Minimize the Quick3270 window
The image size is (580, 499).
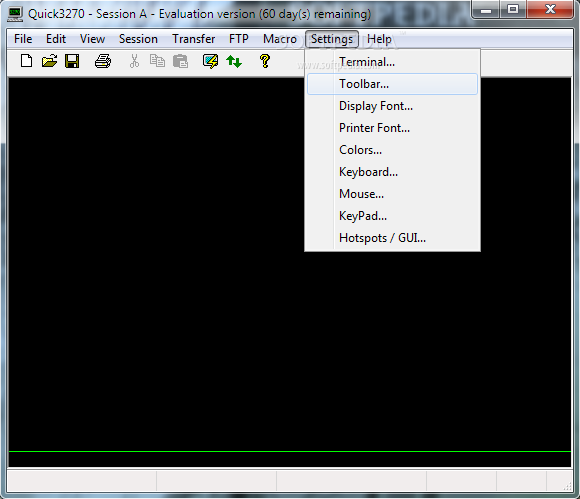click(x=486, y=9)
